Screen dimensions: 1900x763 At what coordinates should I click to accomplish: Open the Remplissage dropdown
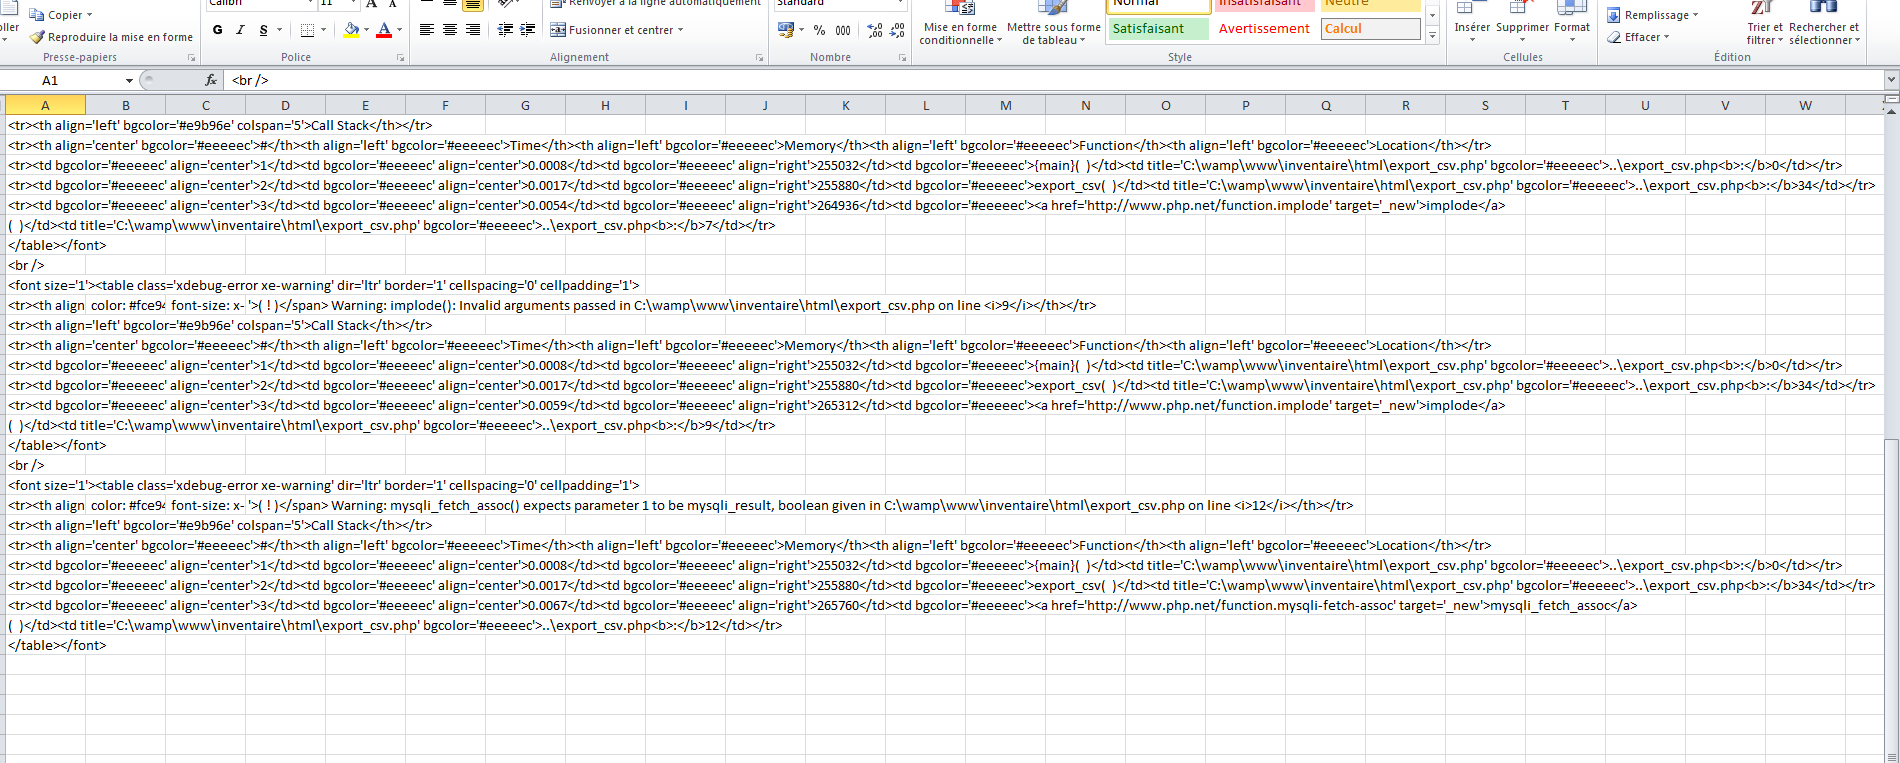1653,15
